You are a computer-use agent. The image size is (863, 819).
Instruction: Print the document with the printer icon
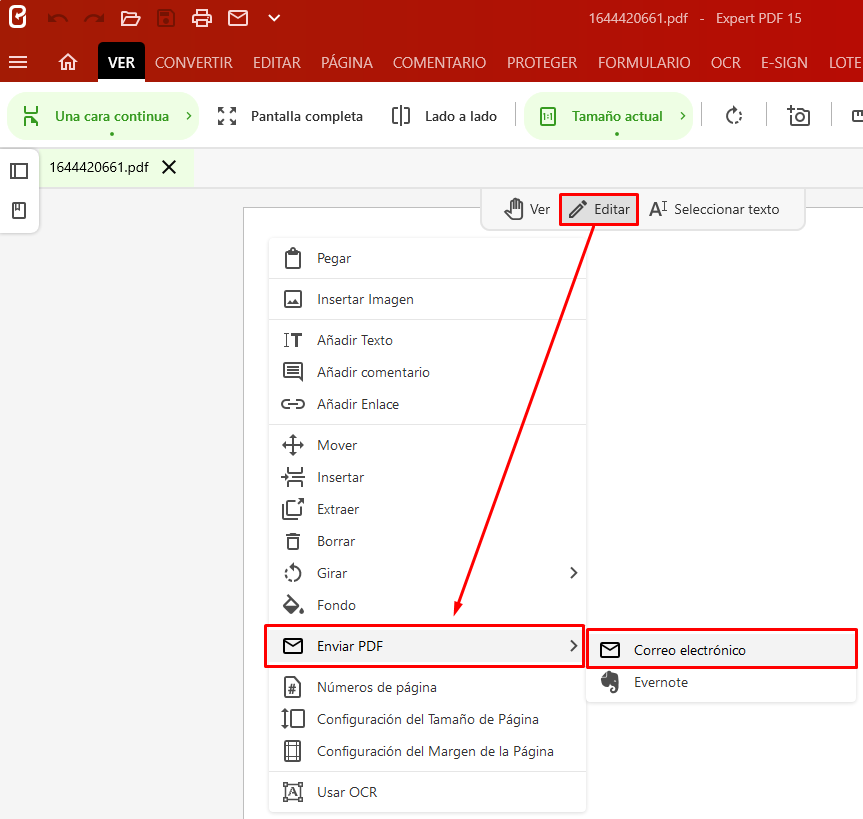(x=201, y=18)
